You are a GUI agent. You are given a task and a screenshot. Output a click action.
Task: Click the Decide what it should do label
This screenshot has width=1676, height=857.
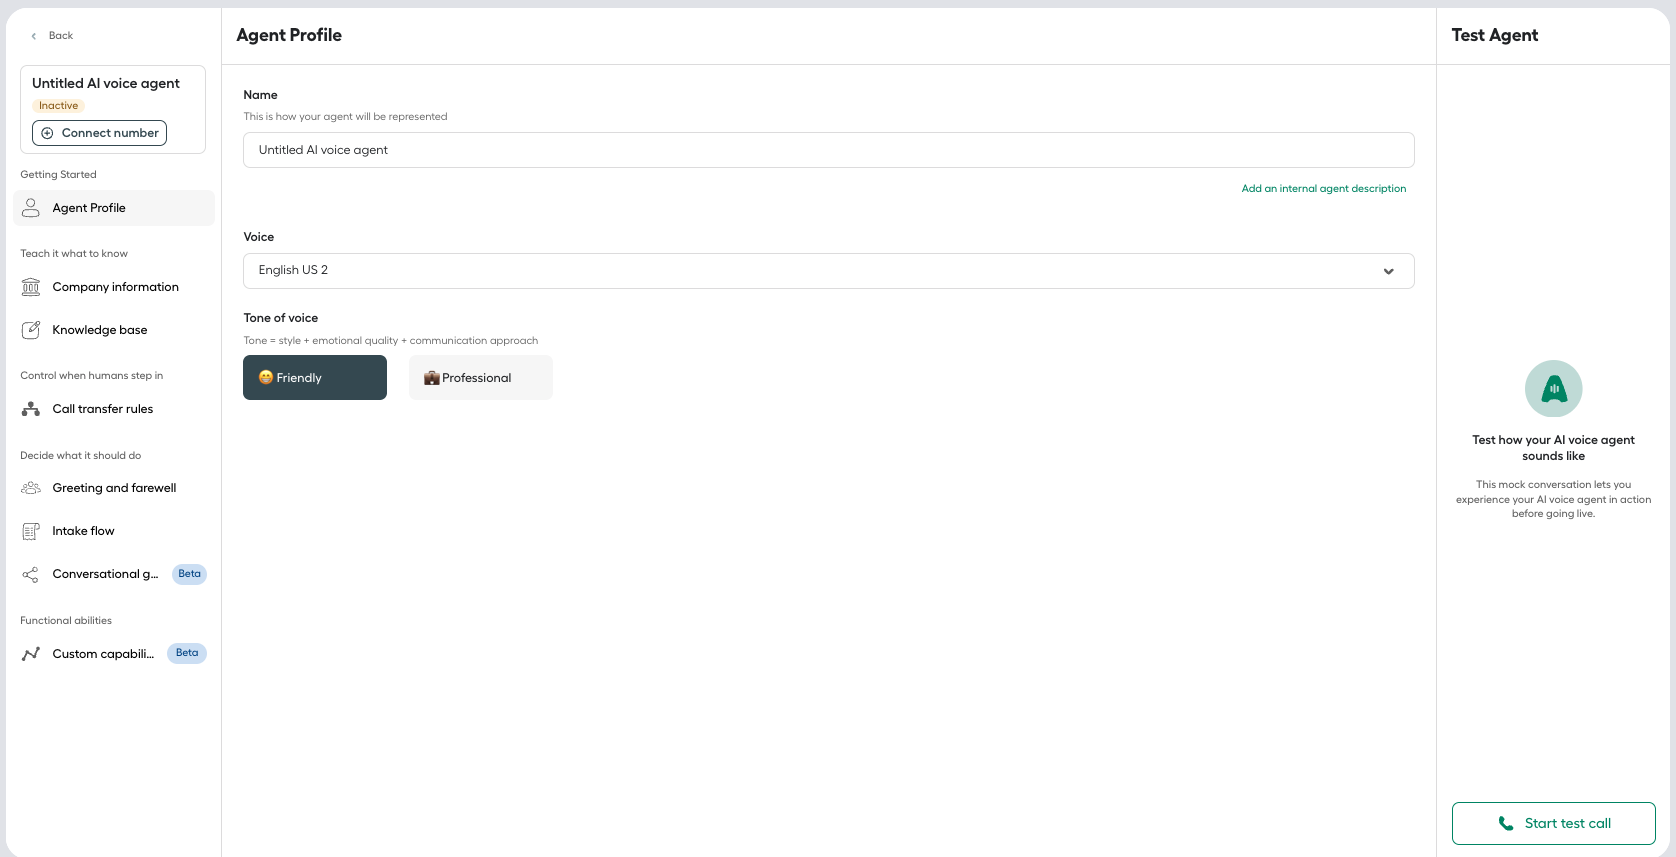pos(80,456)
